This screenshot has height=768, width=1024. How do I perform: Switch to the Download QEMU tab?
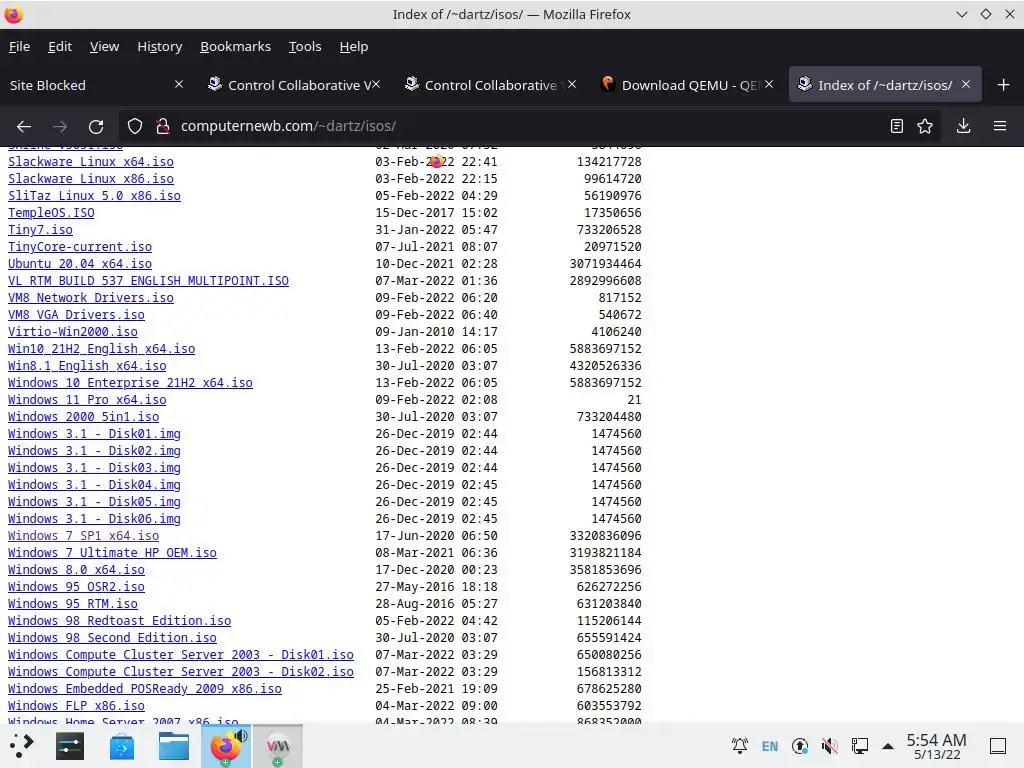pos(687,84)
